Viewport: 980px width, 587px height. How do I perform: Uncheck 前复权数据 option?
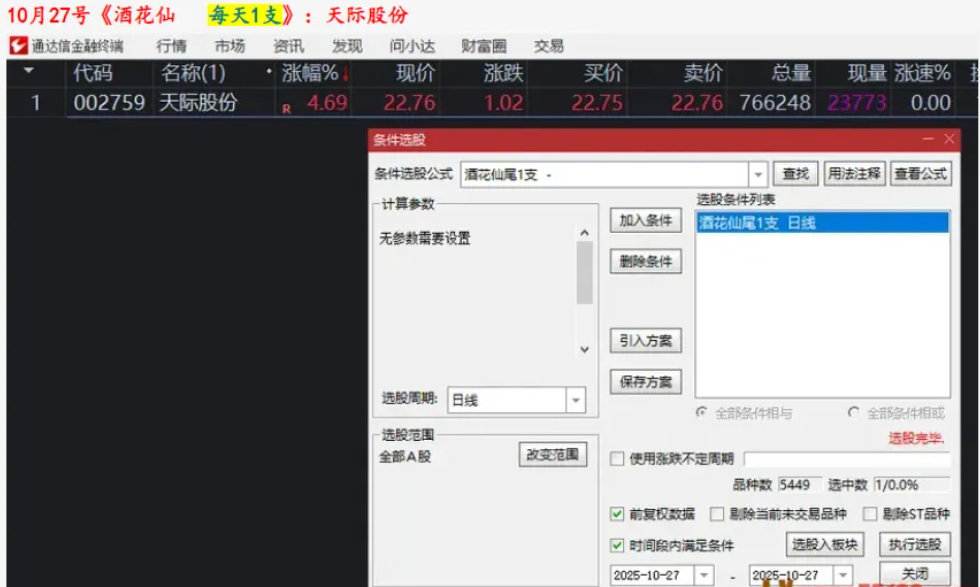point(618,514)
